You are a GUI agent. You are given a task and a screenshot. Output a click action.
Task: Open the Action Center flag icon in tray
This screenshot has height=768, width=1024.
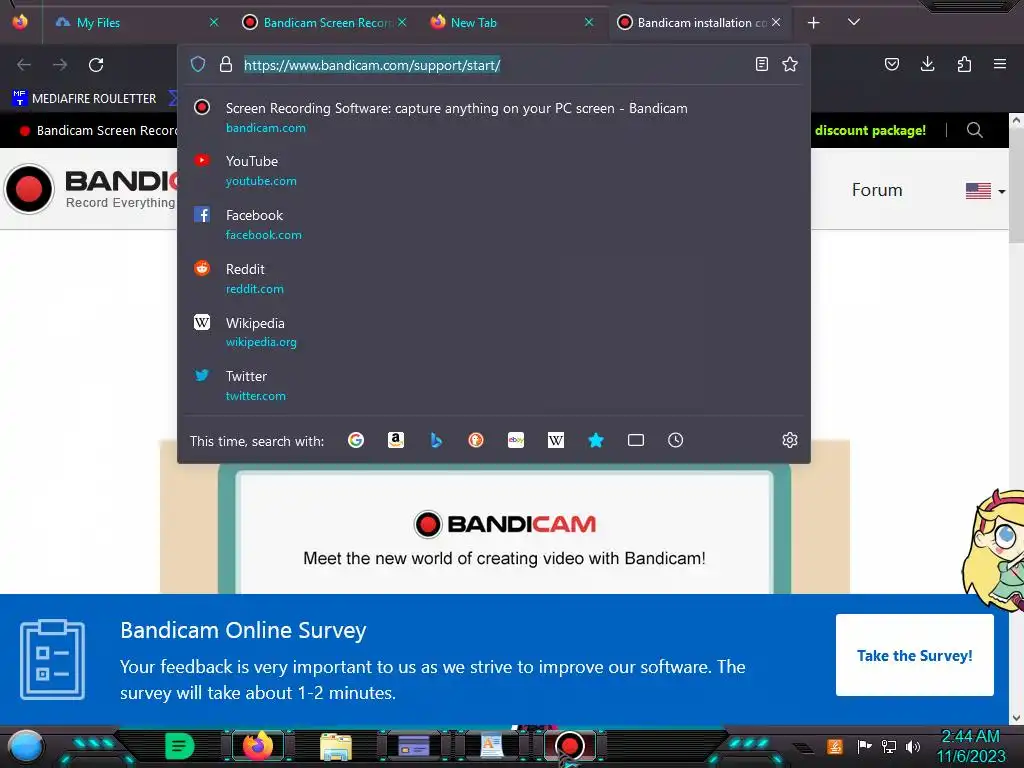[864, 746]
